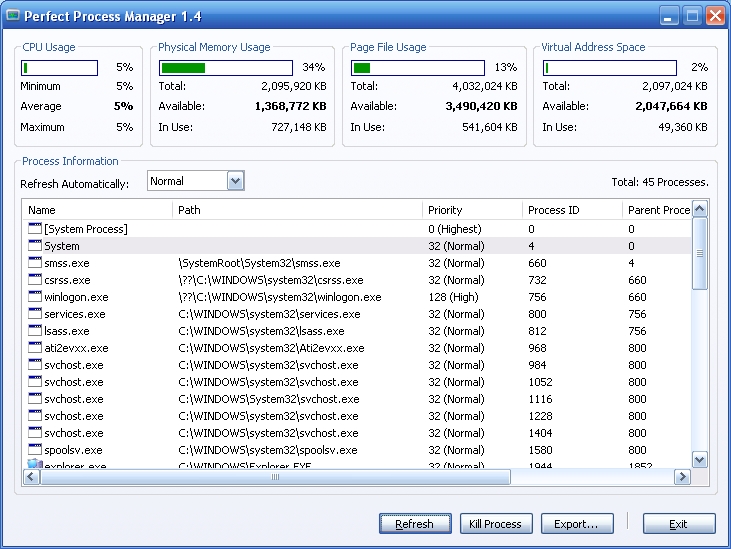Sort by Process ID column header
The width and height of the screenshot is (731, 549).
point(572,210)
